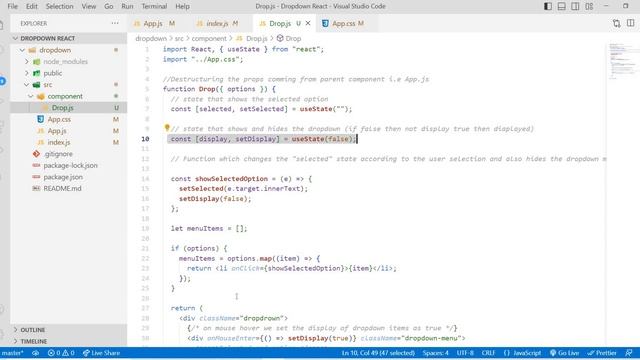Open package-lock.json file
The height and width of the screenshot is (360, 640).
(70, 165)
